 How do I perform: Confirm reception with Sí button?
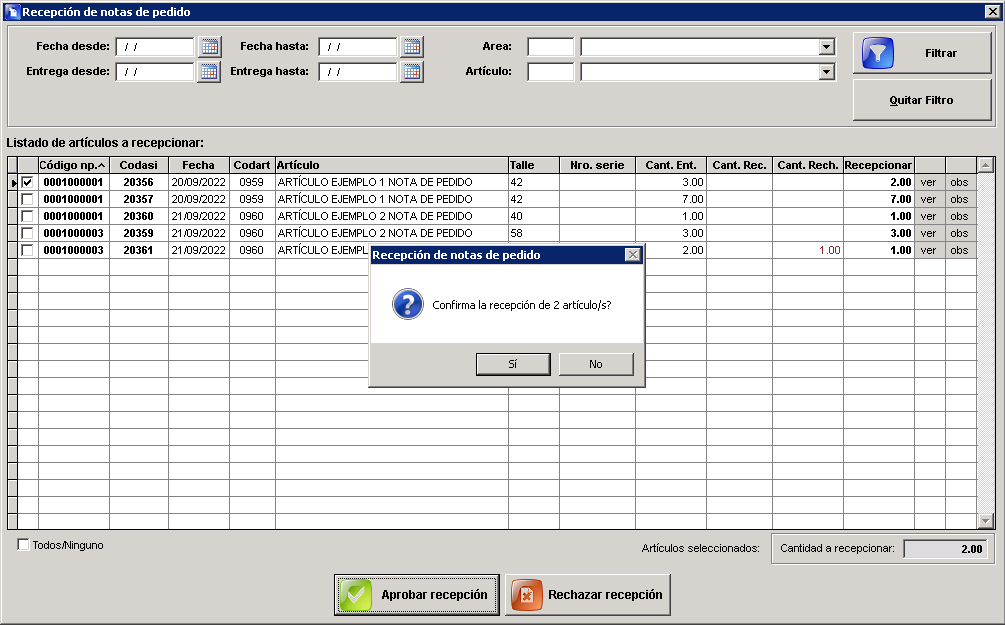click(513, 364)
